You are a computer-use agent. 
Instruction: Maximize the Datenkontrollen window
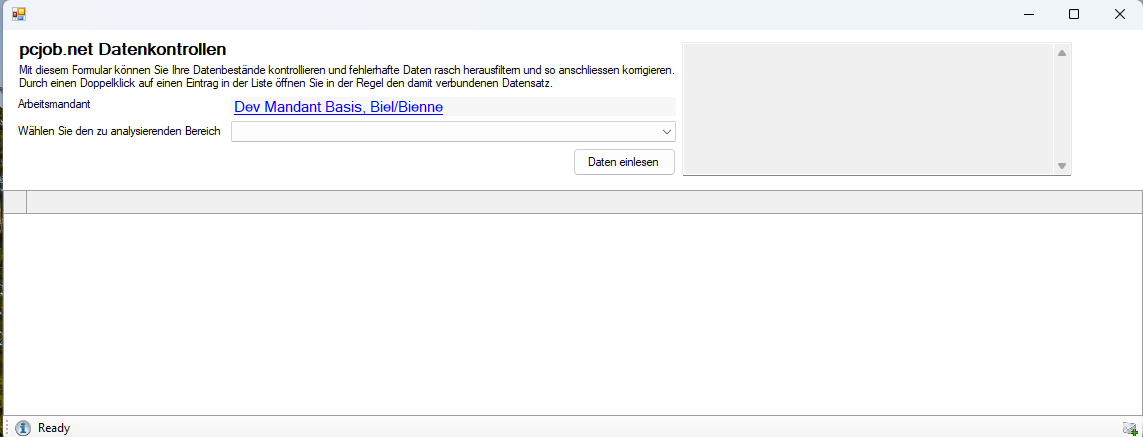point(1074,14)
